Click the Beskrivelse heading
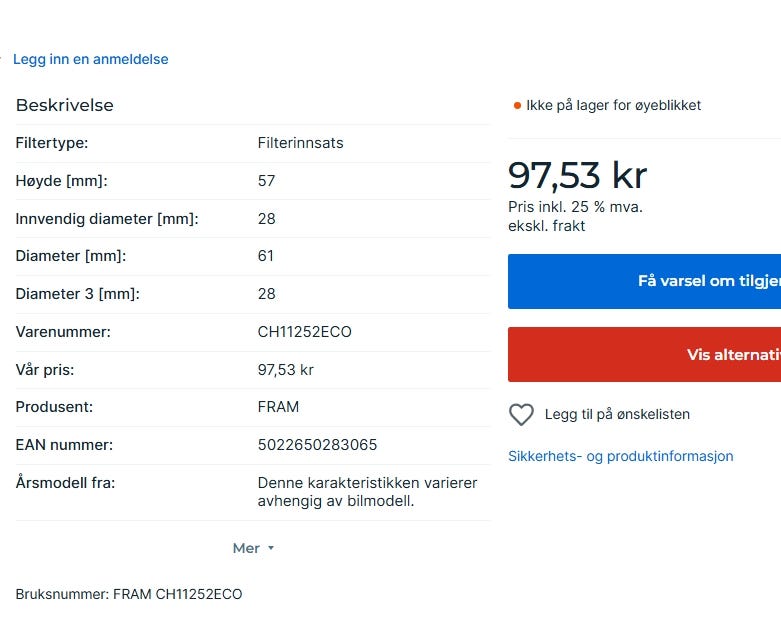The image size is (781, 621). coord(65,105)
